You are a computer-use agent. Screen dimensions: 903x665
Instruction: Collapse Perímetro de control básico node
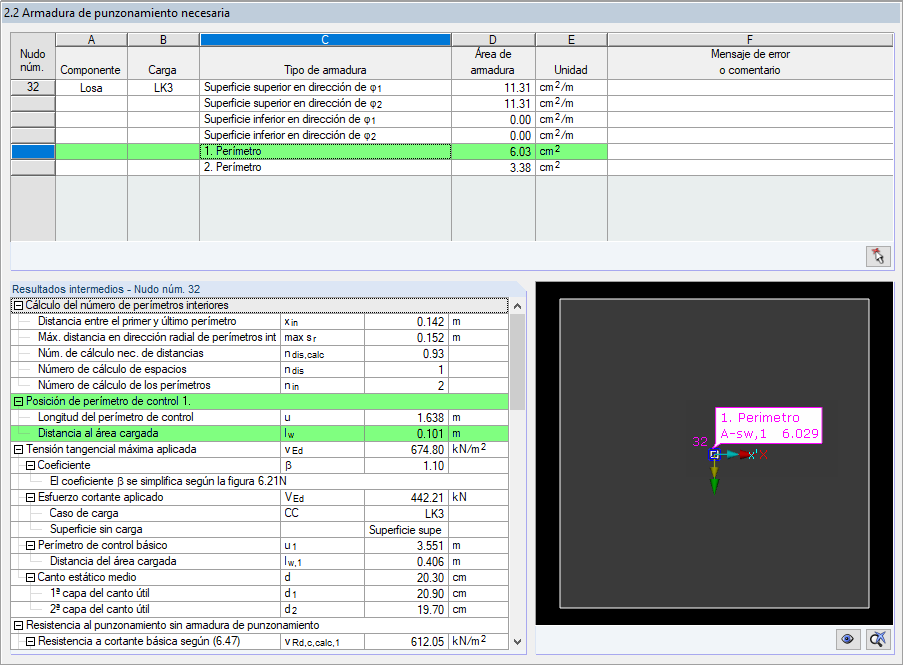click(x=31, y=545)
